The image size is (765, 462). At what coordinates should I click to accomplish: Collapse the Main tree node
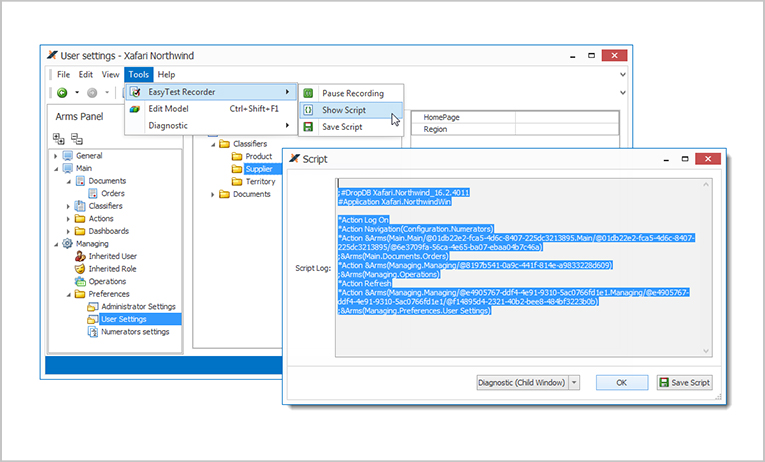56,169
